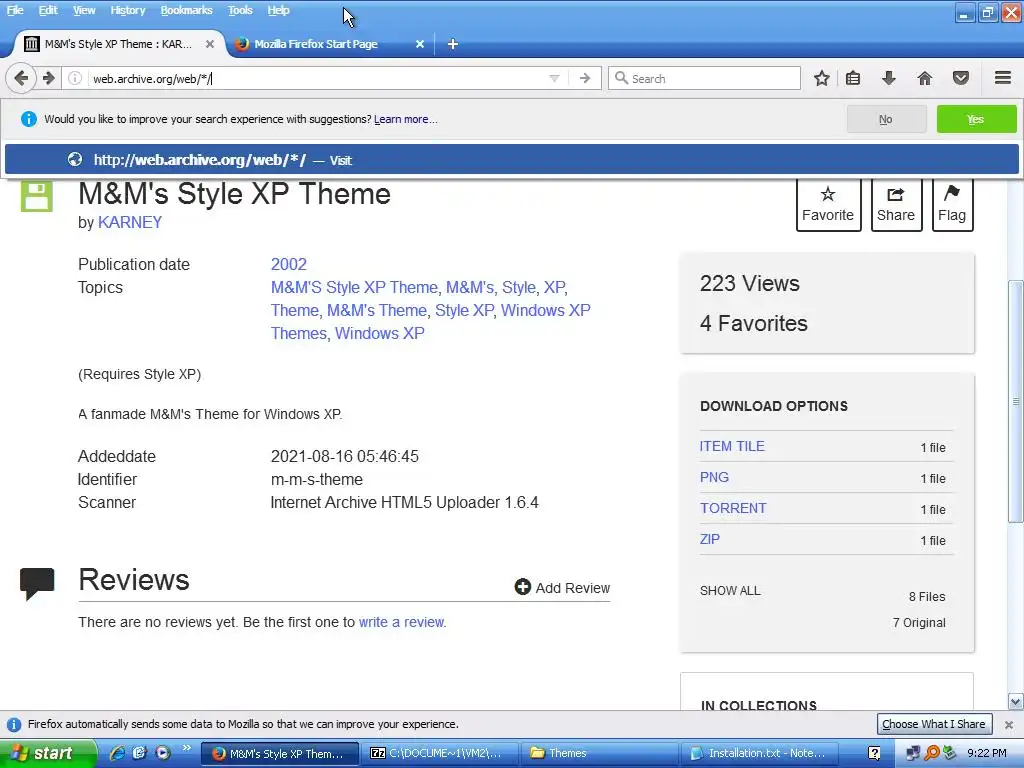
Task: Decline search suggestions with No button
Action: tap(886, 119)
